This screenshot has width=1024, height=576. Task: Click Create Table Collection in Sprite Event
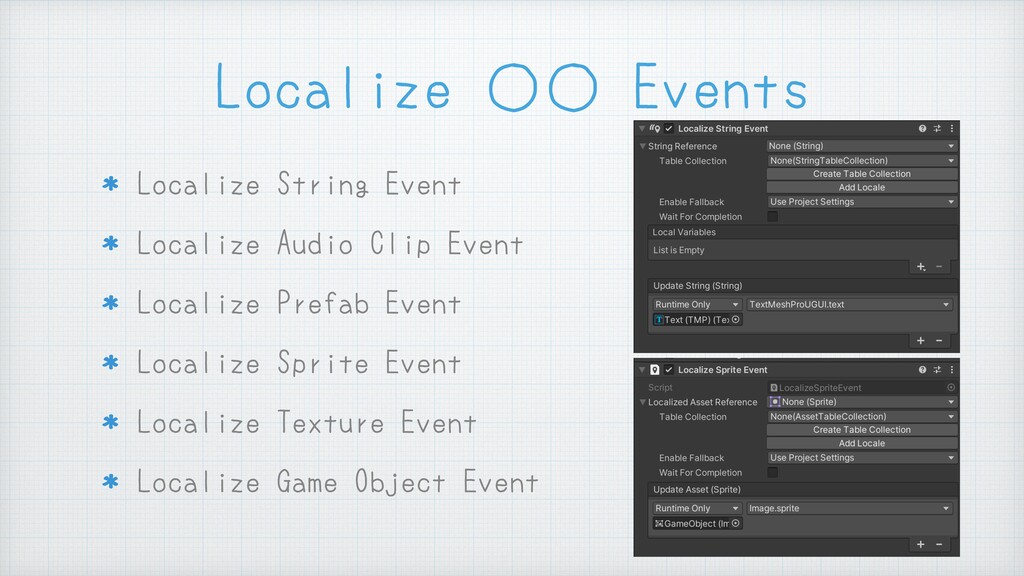861,430
